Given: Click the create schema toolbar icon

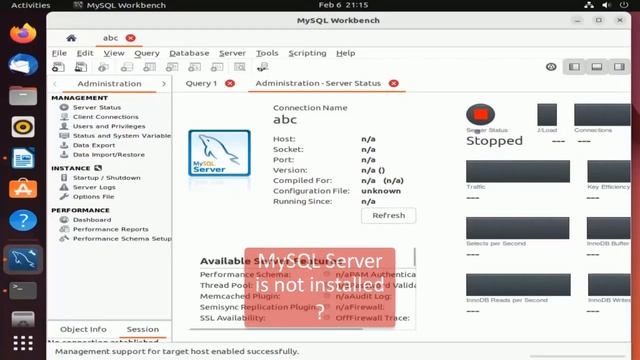Looking at the screenshot, I should (127, 67).
